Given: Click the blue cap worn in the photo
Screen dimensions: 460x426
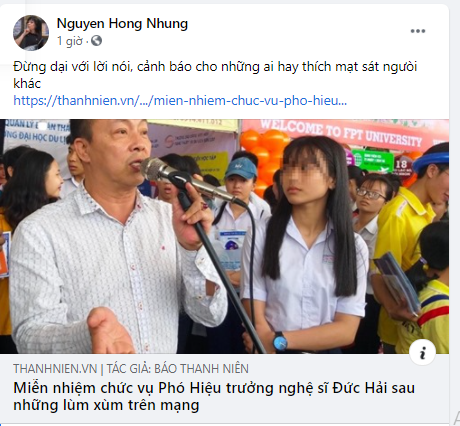Looking at the screenshot, I should click(x=241, y=168).
